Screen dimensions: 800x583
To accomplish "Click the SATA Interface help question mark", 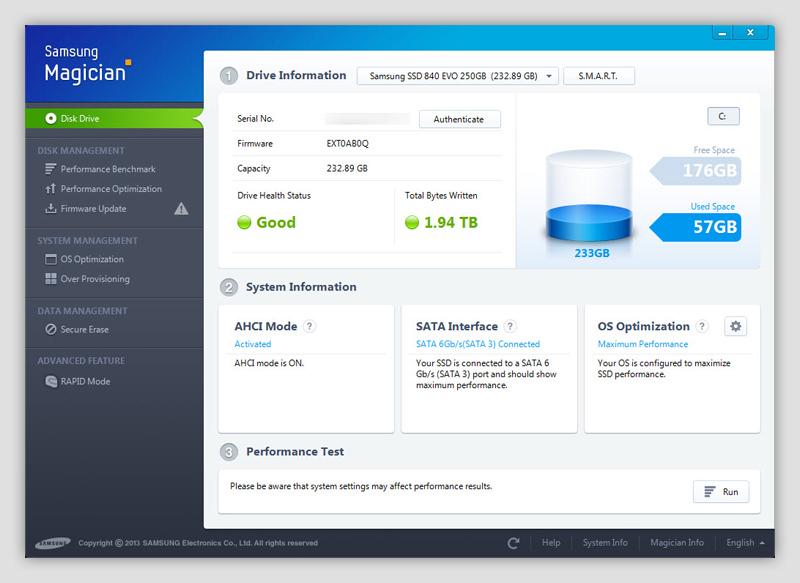I will pos(510,326).
